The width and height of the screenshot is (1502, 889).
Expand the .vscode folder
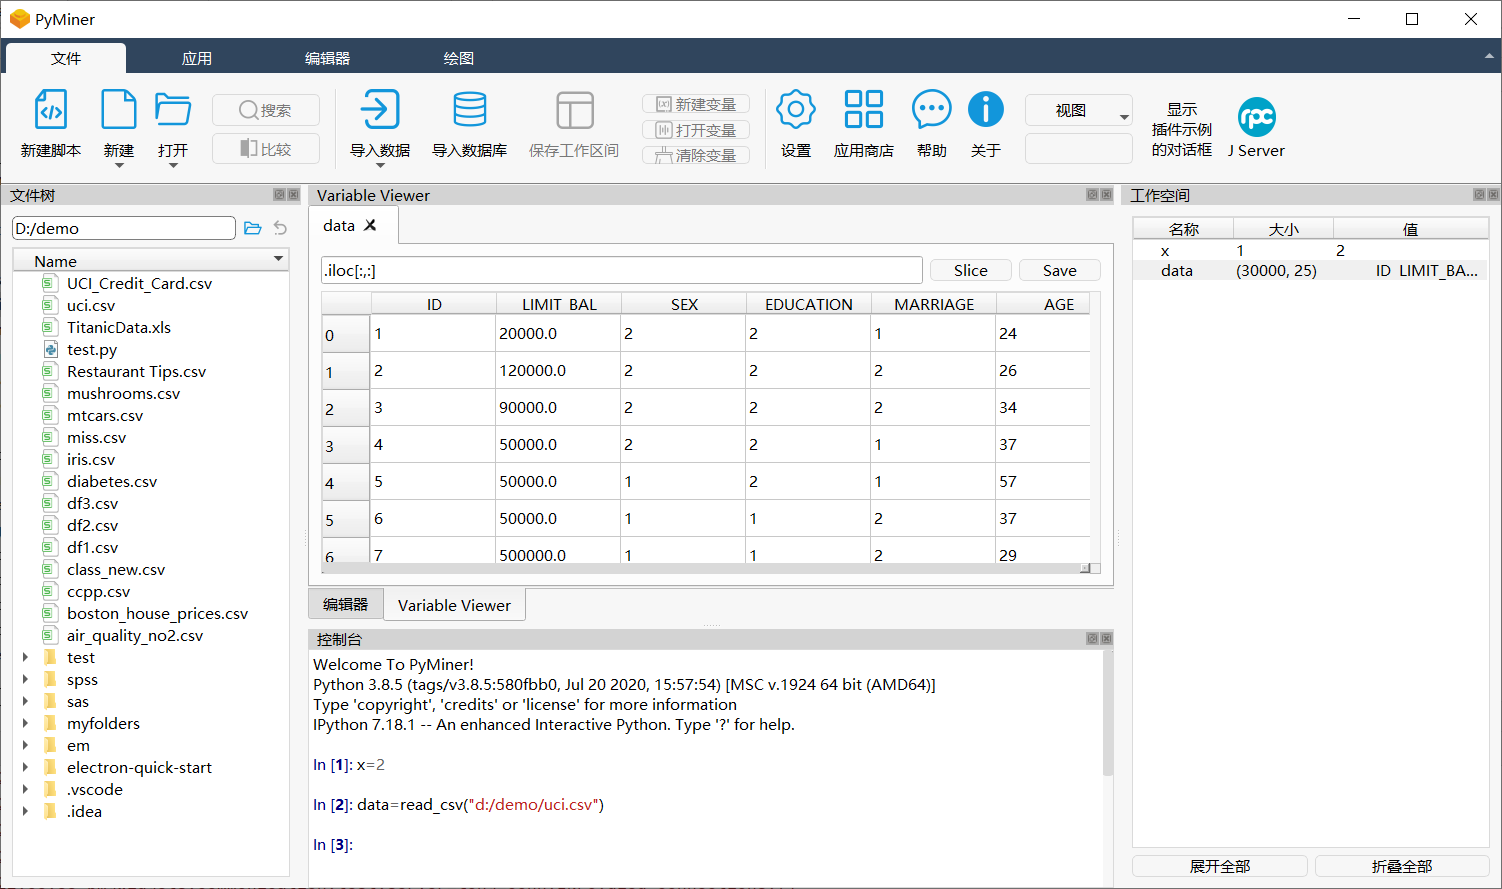(25, 789)
